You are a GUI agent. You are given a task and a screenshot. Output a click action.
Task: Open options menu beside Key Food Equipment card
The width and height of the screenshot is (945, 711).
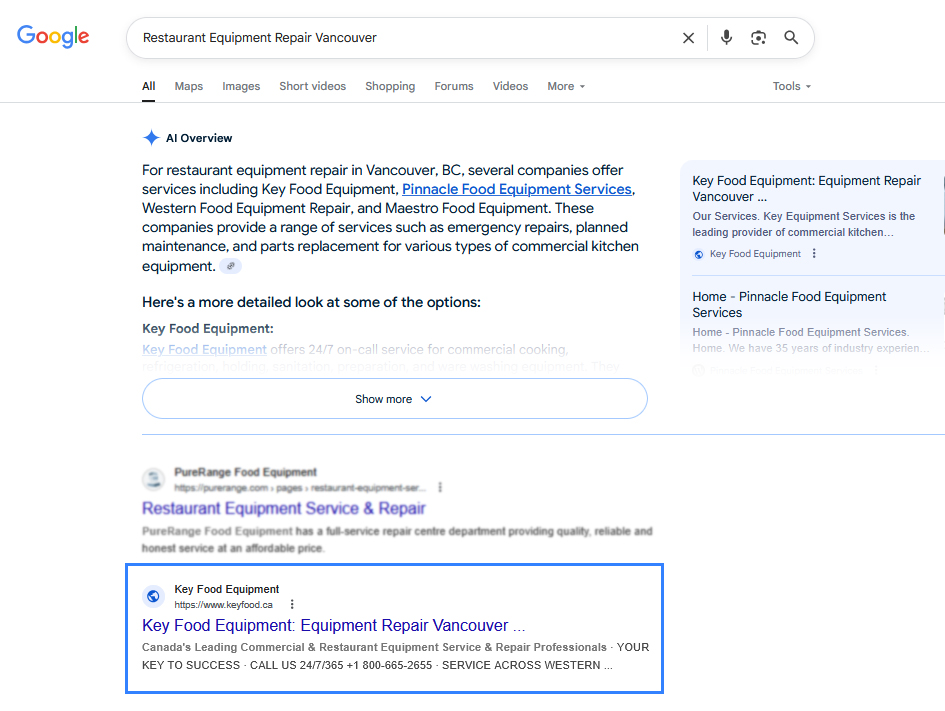coord(814,254)
